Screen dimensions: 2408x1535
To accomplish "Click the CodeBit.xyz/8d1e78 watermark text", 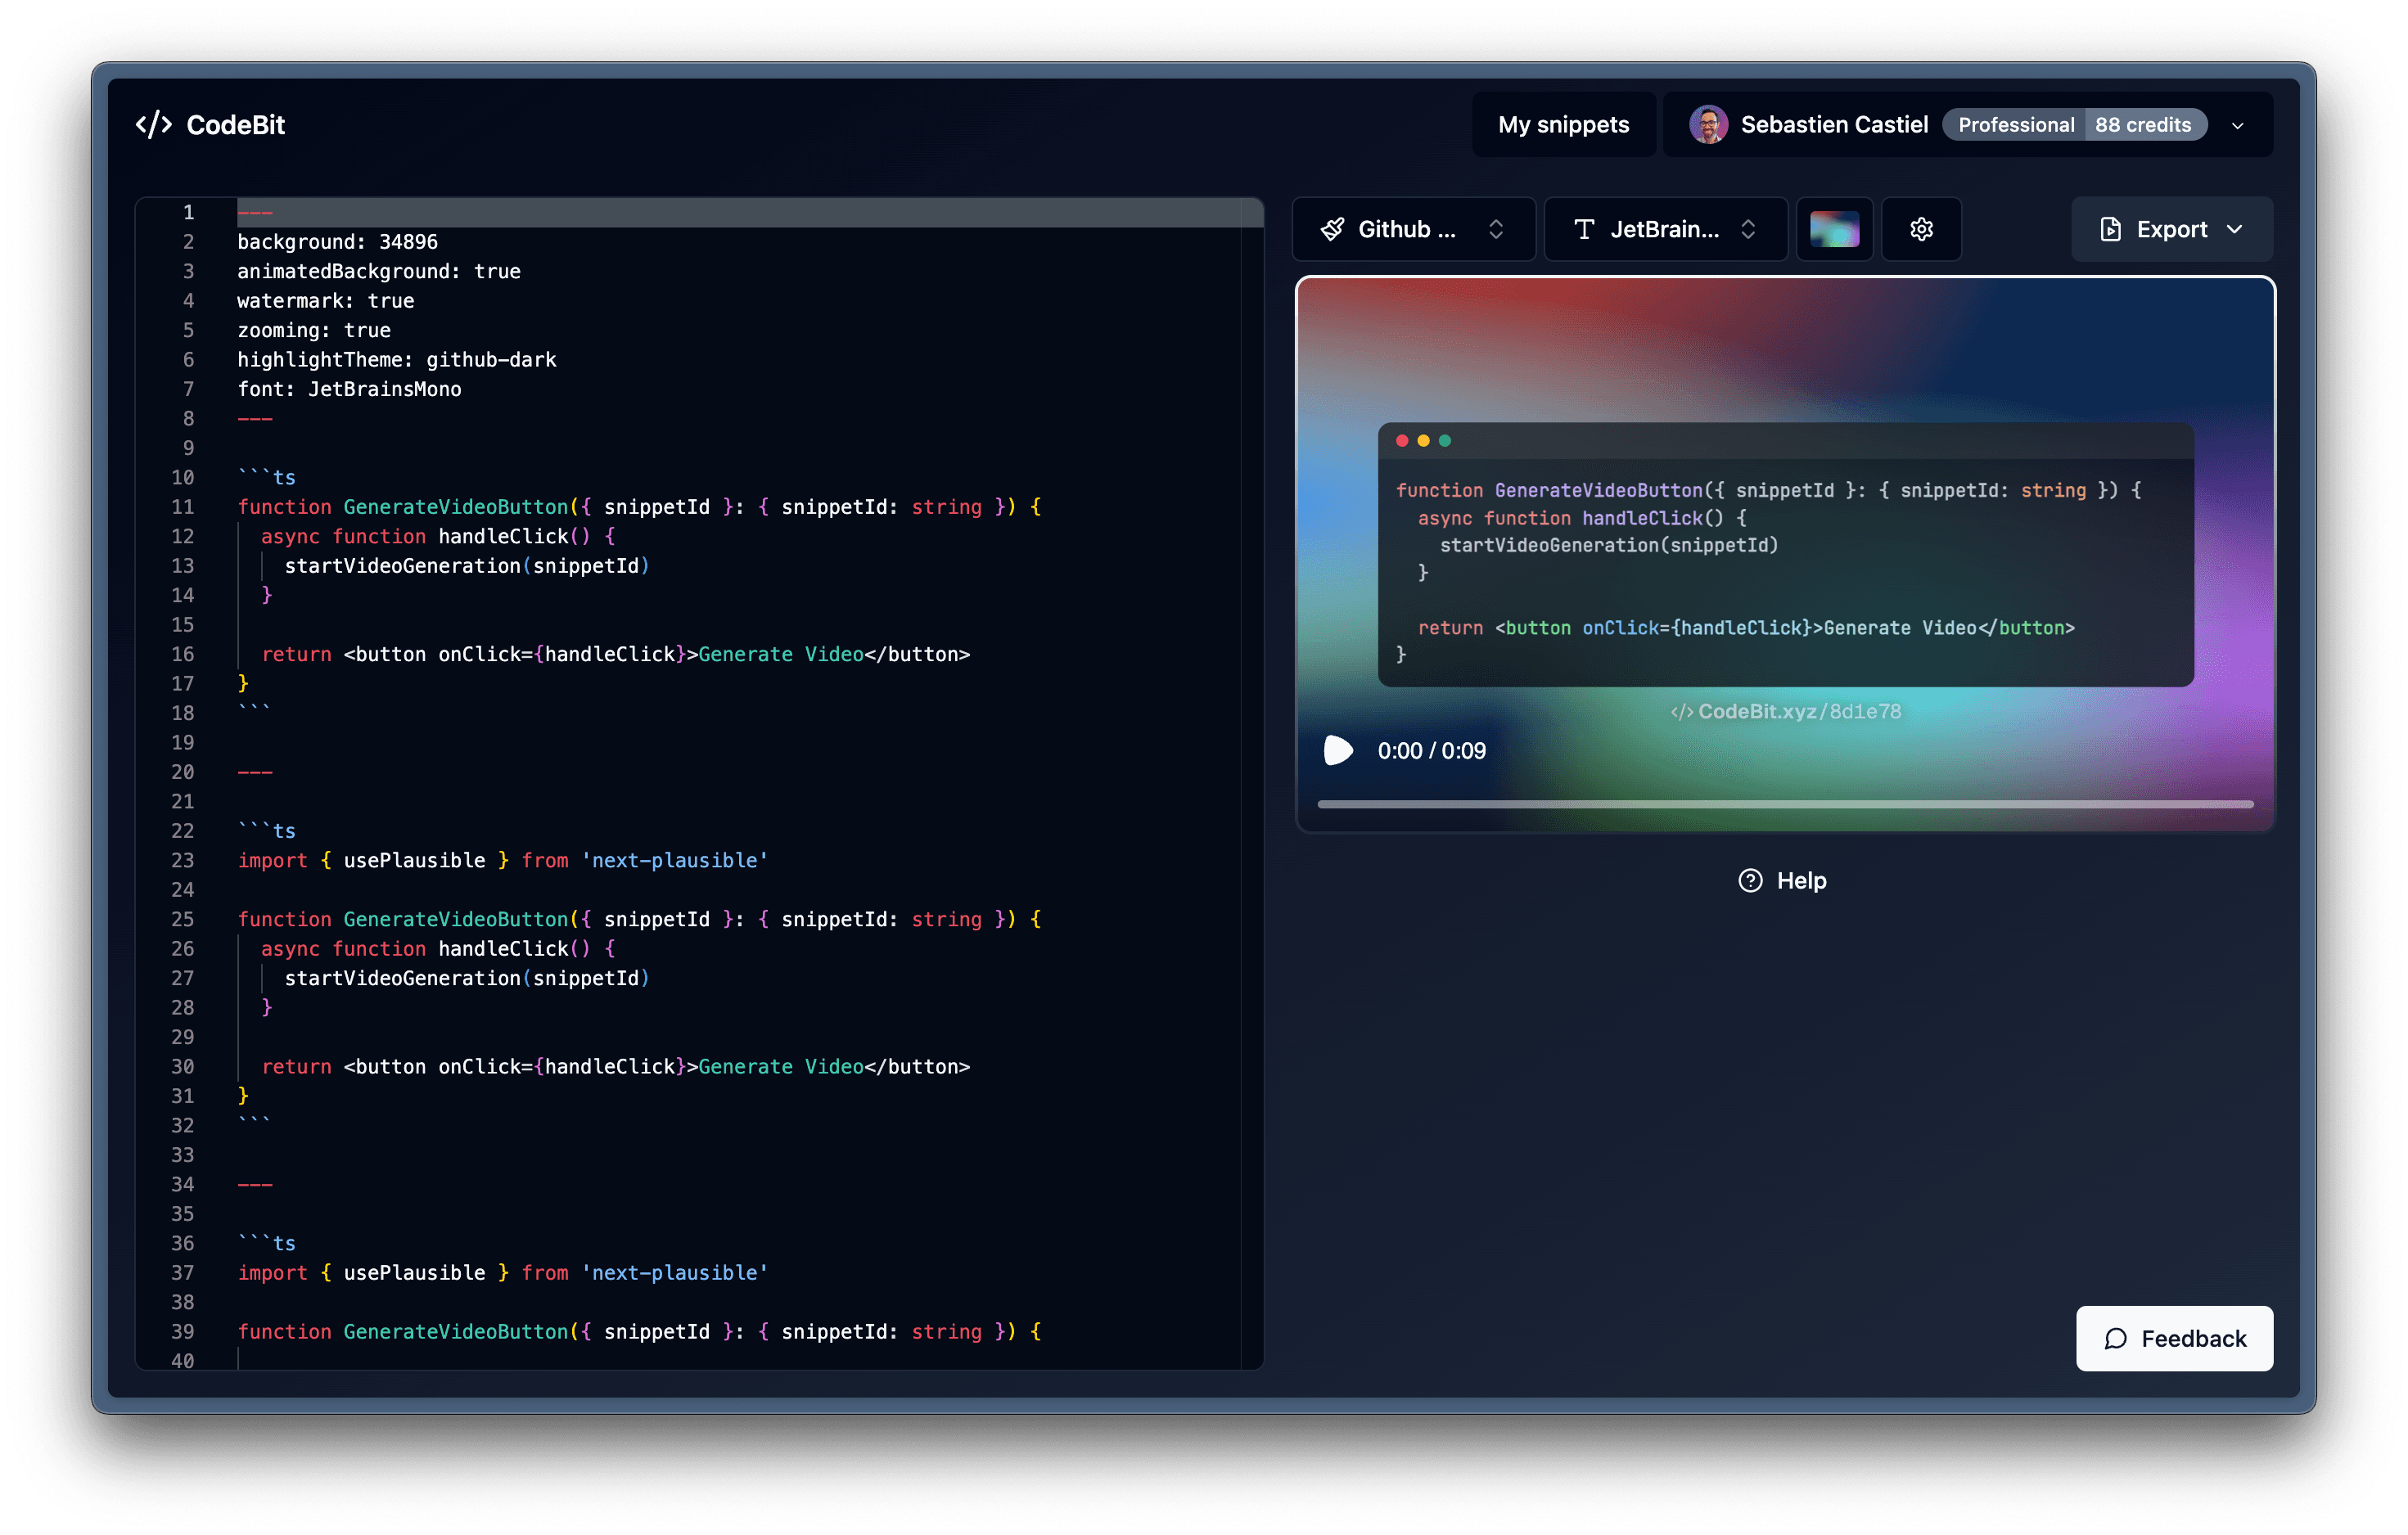I will [1786, 711].
